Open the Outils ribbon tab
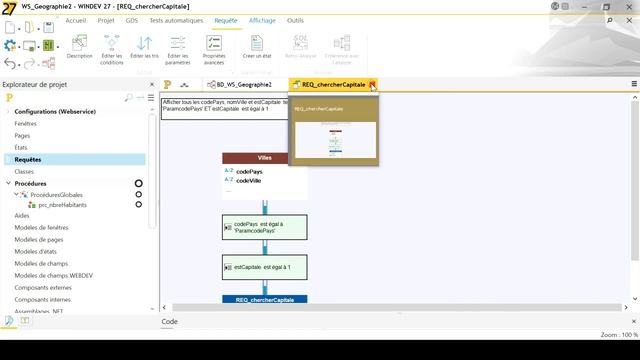Viewport: 640px width, 360px height. [295, 20]
